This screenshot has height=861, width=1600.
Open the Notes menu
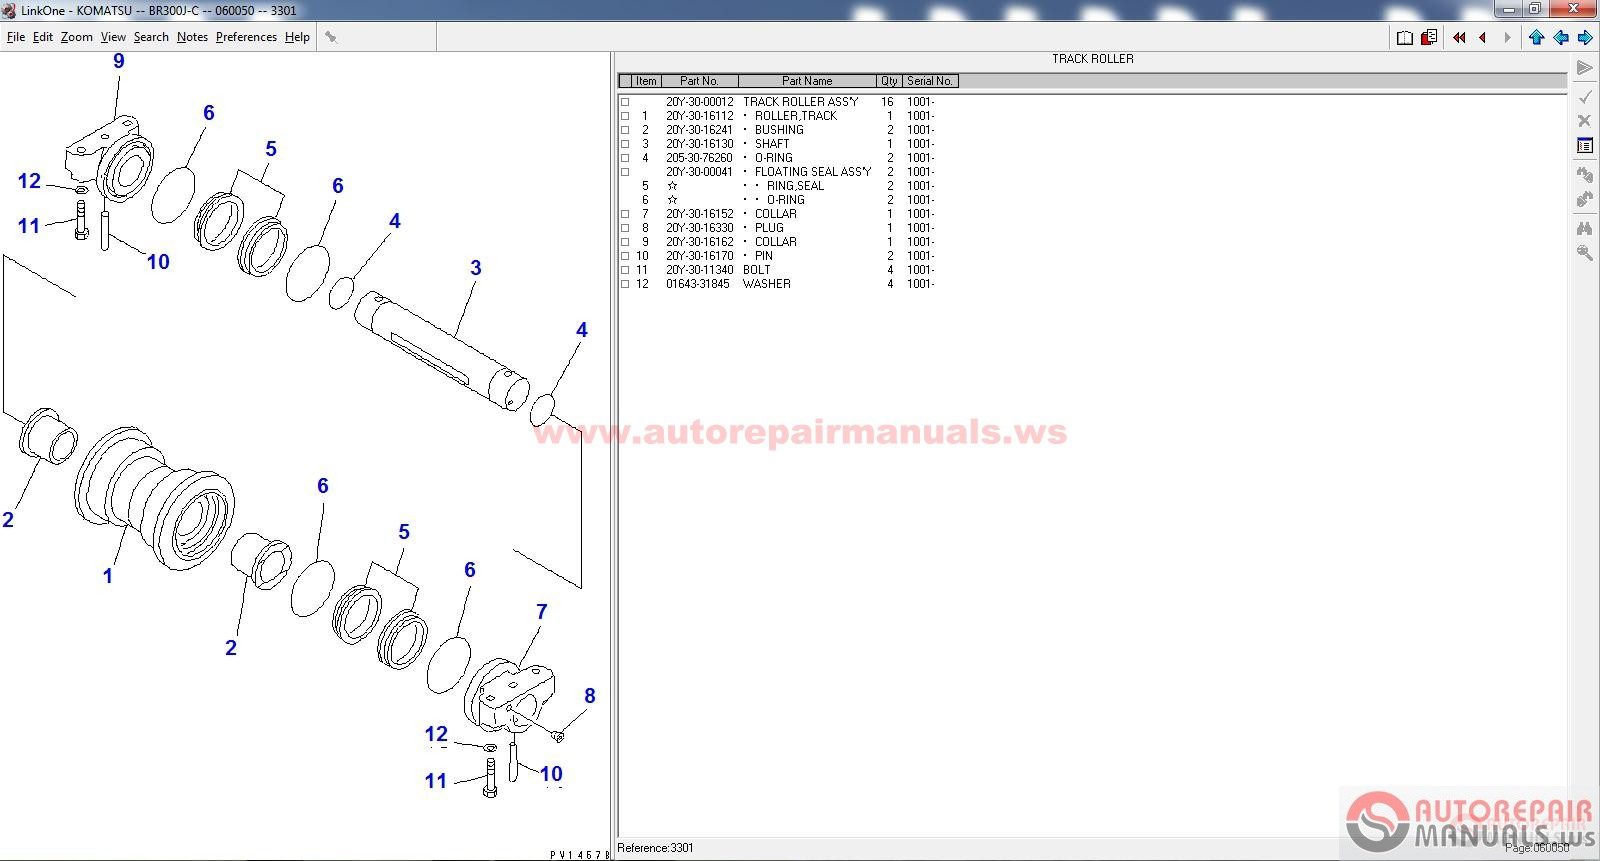[192, 37]
